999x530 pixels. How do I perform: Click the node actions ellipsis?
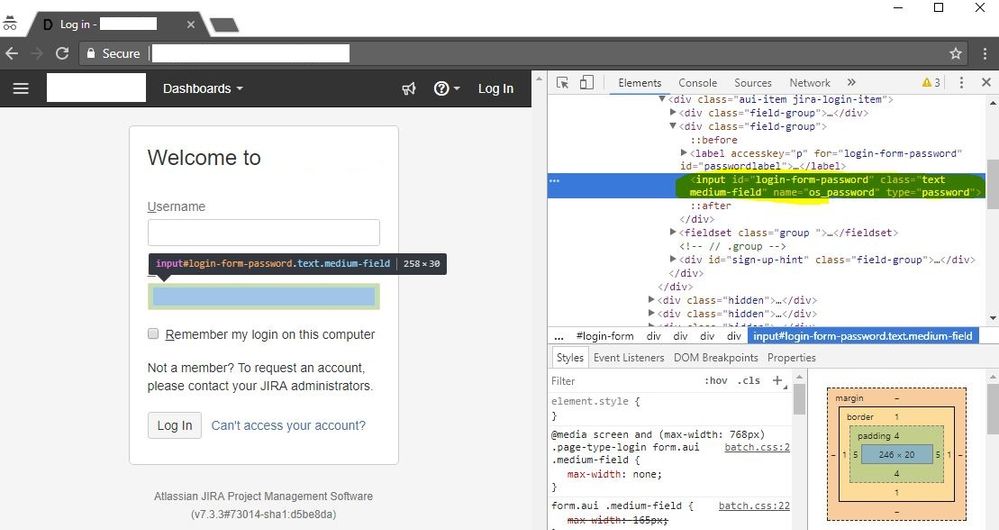pos(554,180)
